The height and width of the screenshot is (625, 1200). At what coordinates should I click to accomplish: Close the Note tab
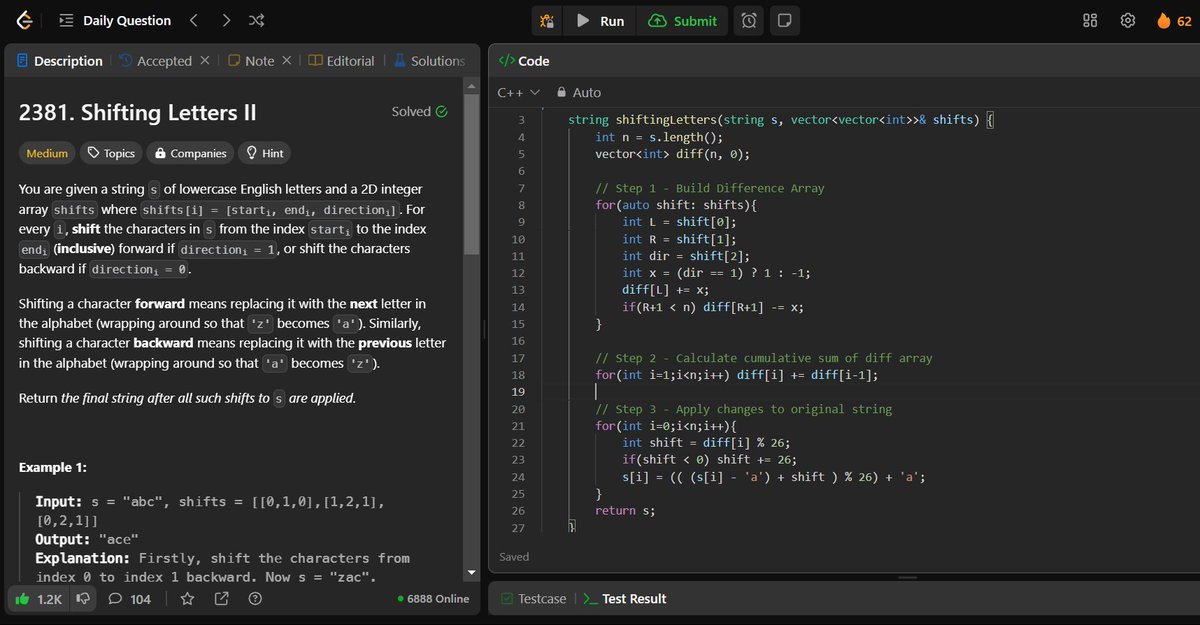[x=286, y=61]
